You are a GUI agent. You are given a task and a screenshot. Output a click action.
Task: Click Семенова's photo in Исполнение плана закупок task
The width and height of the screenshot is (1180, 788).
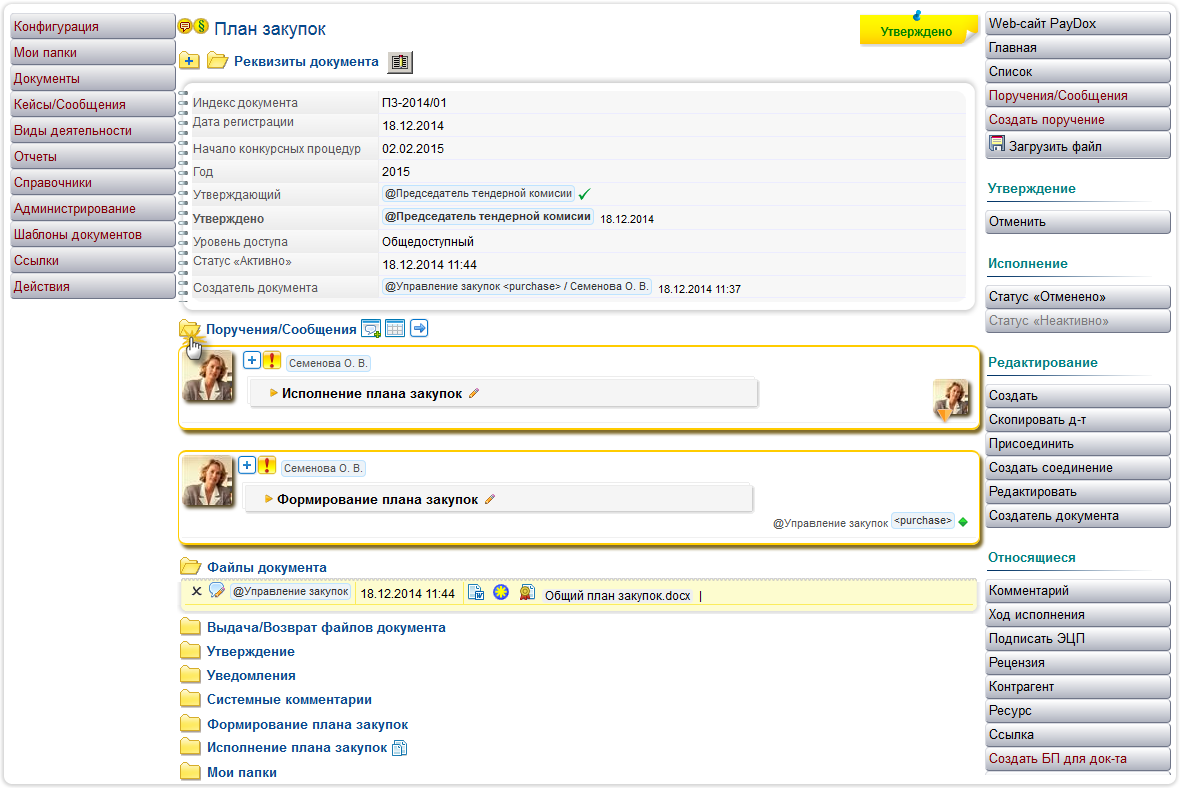point(208,376)
